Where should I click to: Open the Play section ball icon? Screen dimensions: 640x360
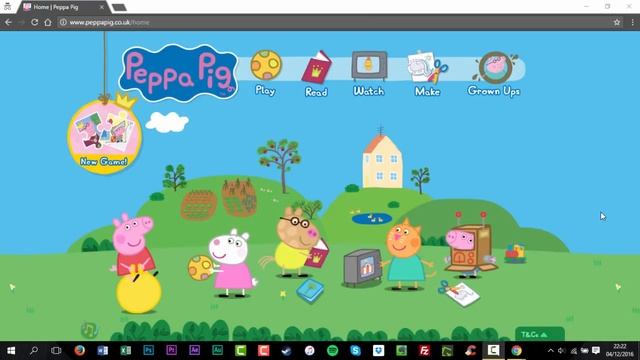266,65
